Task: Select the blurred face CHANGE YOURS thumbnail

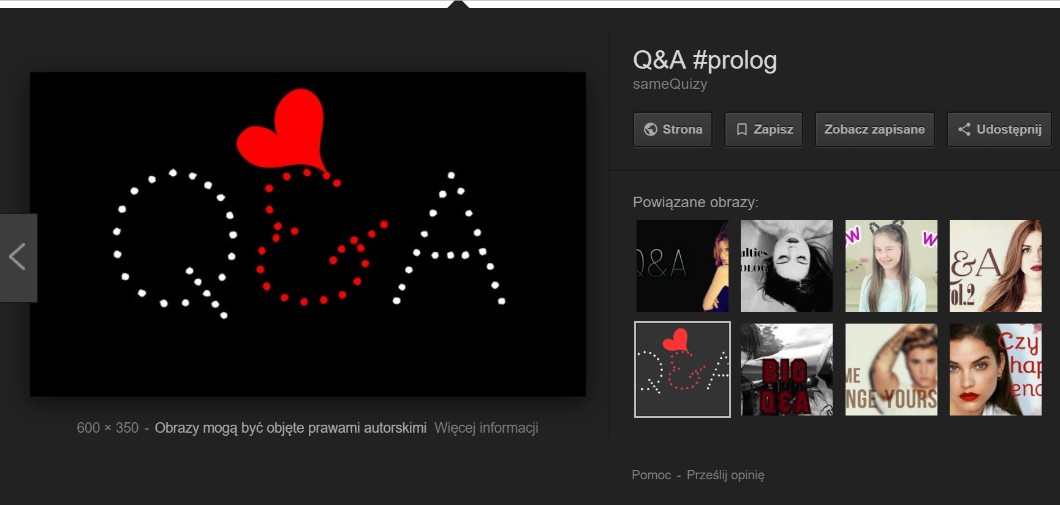Action: pyautogui.click(x=892, y=370)
